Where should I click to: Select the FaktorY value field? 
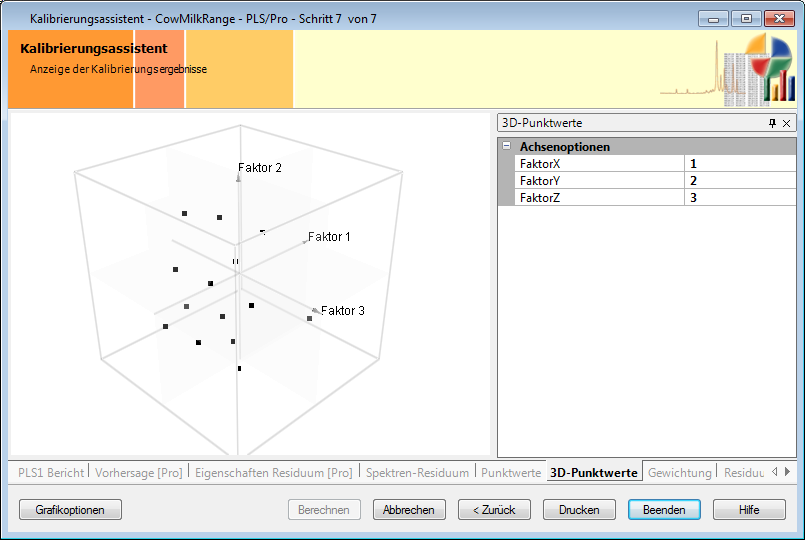click(x=740, y=181)
